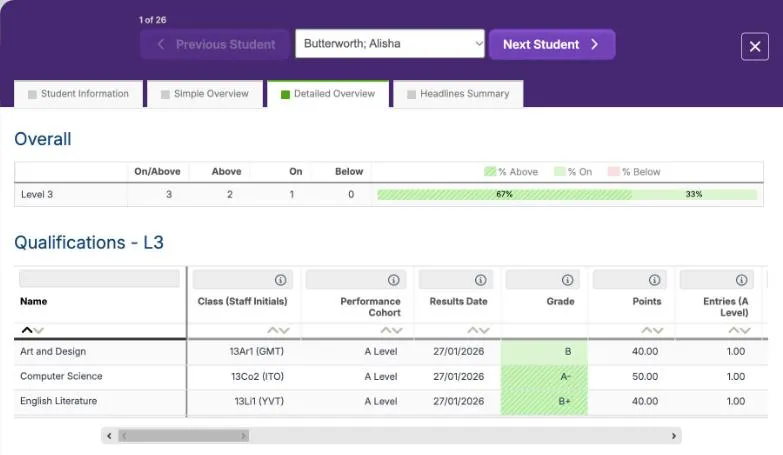Sort Performance Cohort descending
Image resolution: width=783 pixels, height=455 pixels.
point(397,330)
